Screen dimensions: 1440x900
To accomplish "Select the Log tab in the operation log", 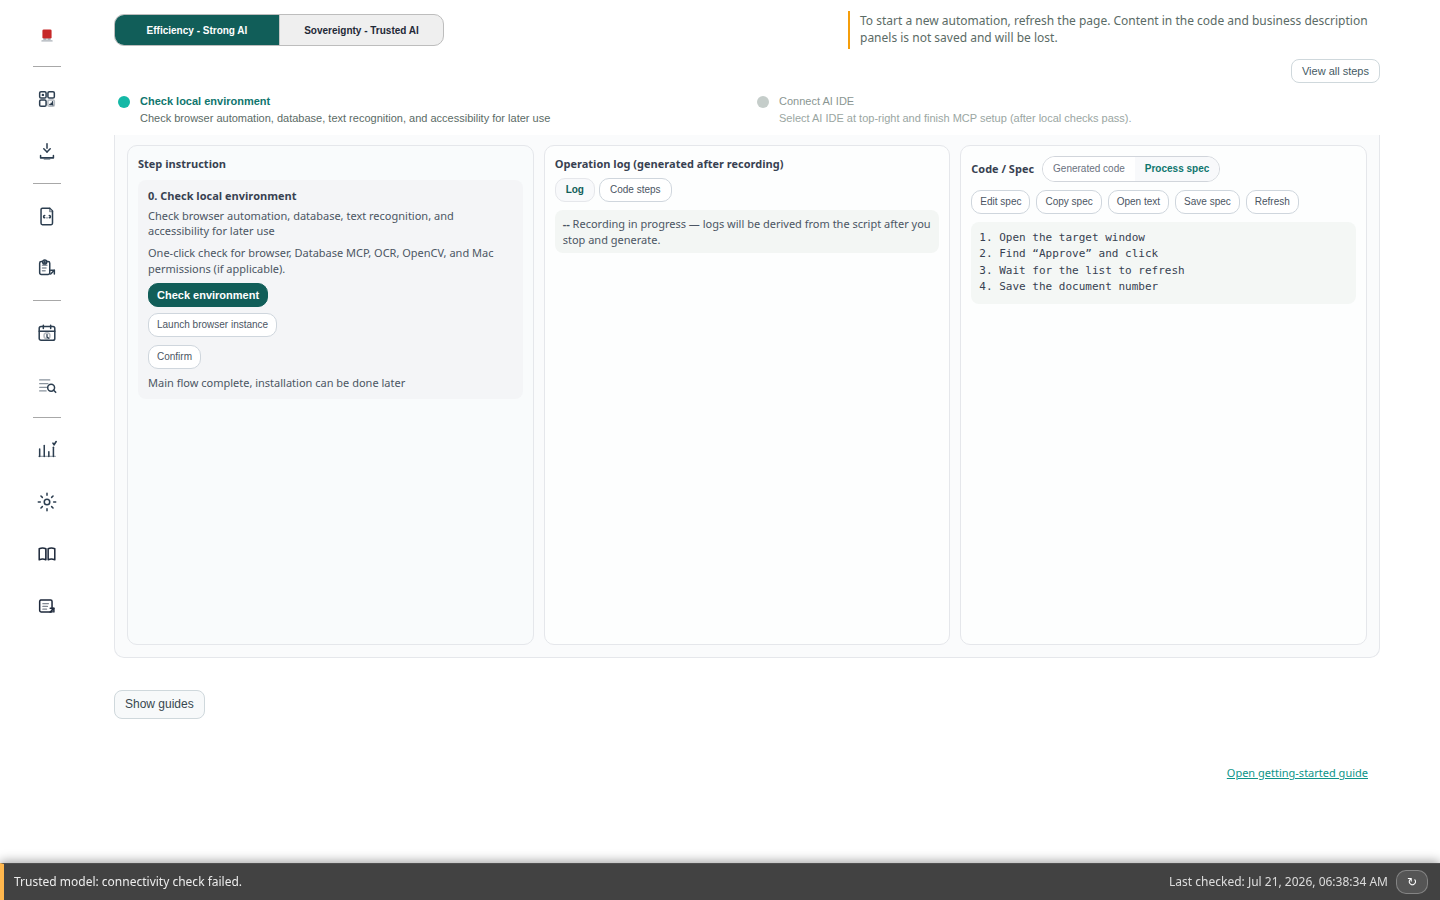I will pos(575,190).
